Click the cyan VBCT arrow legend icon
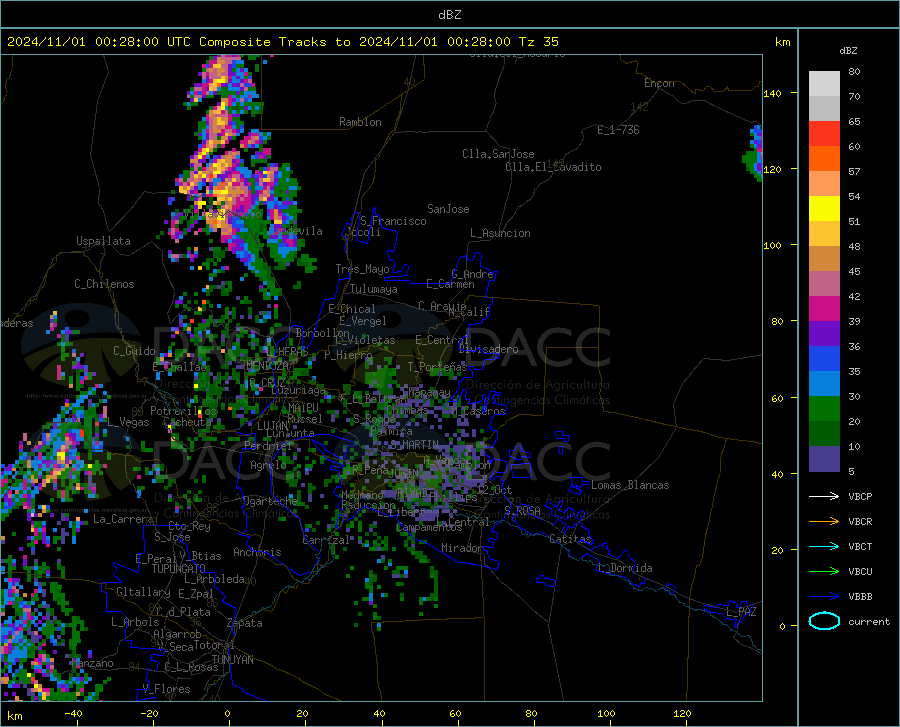 tap(824, 546)
